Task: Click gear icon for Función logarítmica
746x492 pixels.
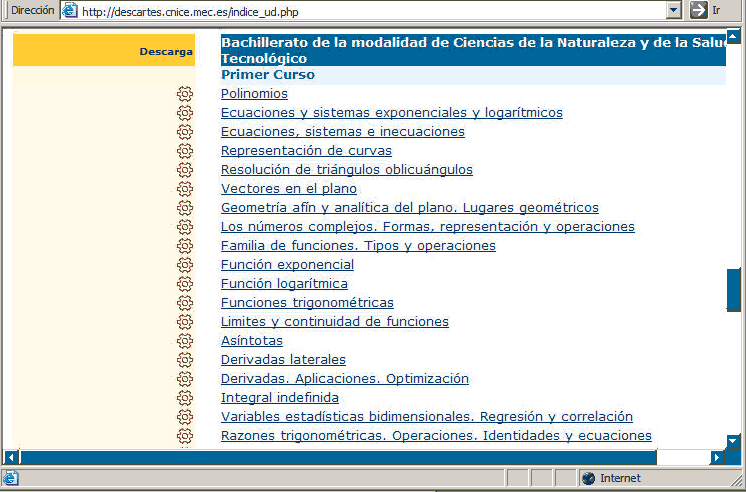Action: pyautogui.click(x=185, y=284)
